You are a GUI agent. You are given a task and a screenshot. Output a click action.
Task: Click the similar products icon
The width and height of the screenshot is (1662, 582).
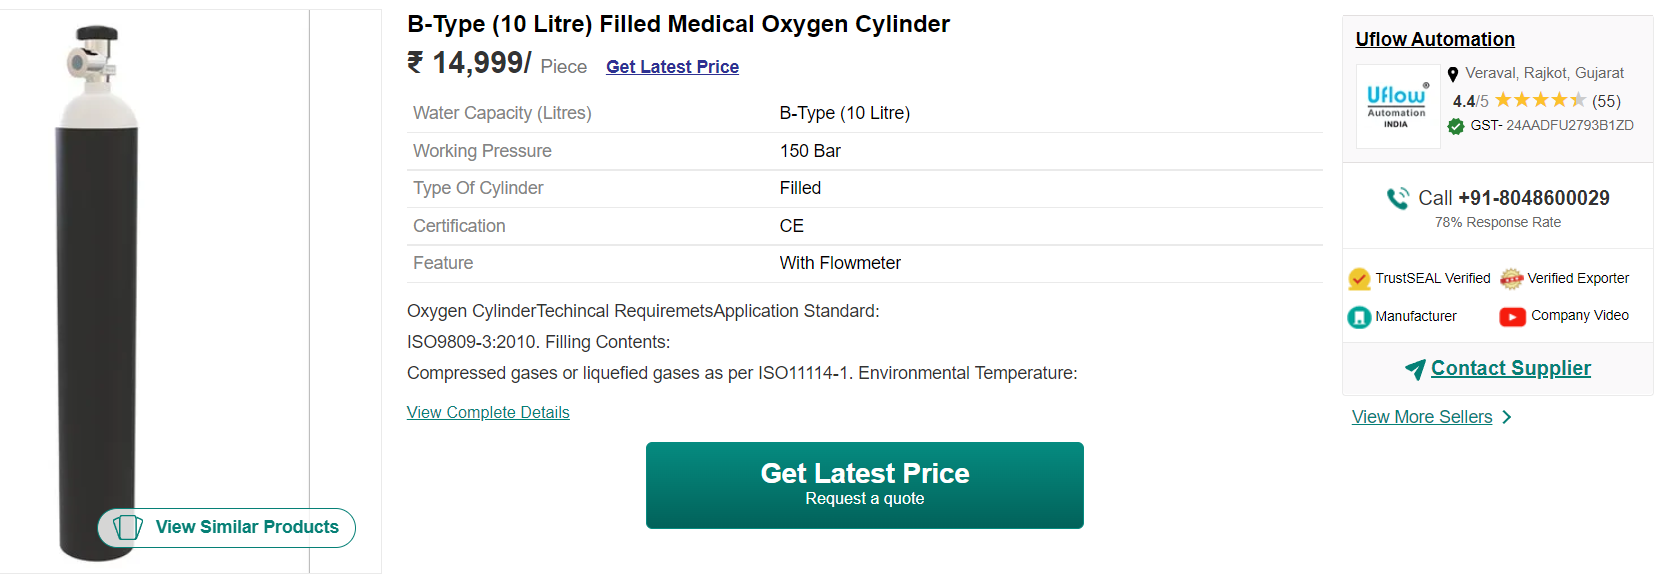click(x=127, y=527)
